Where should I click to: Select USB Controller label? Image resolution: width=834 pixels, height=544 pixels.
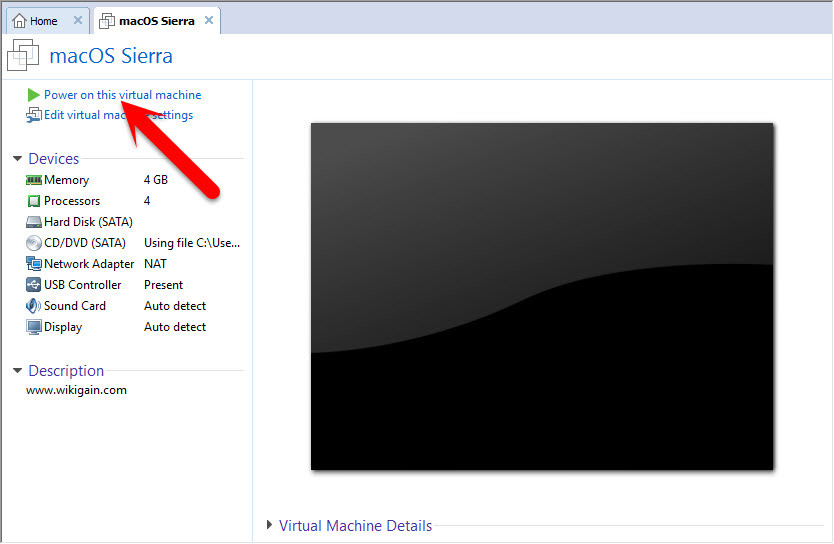pyautogui.click(x=82, y=284)
